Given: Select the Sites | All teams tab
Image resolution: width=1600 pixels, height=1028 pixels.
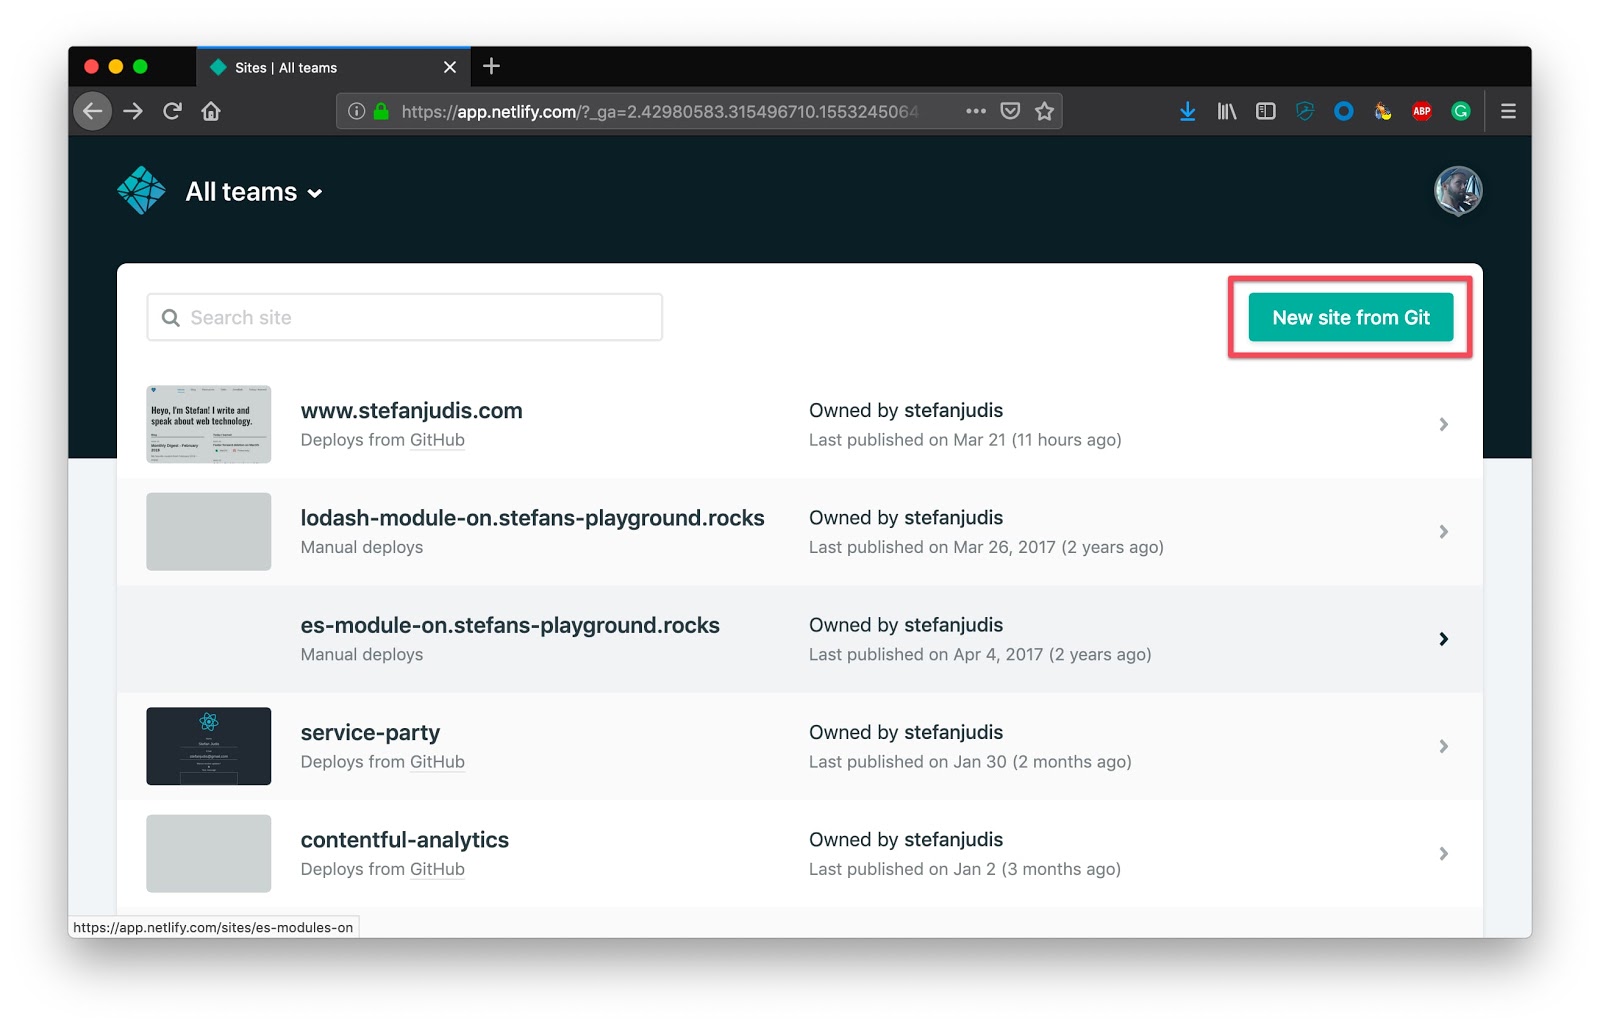Looking at the screenshot, I should pyautogui.click(x=333, y=67).
